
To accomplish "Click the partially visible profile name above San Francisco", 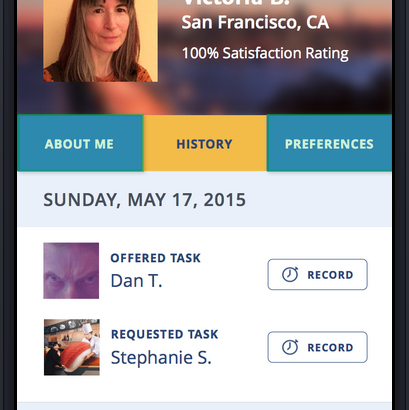I will 236,3.
